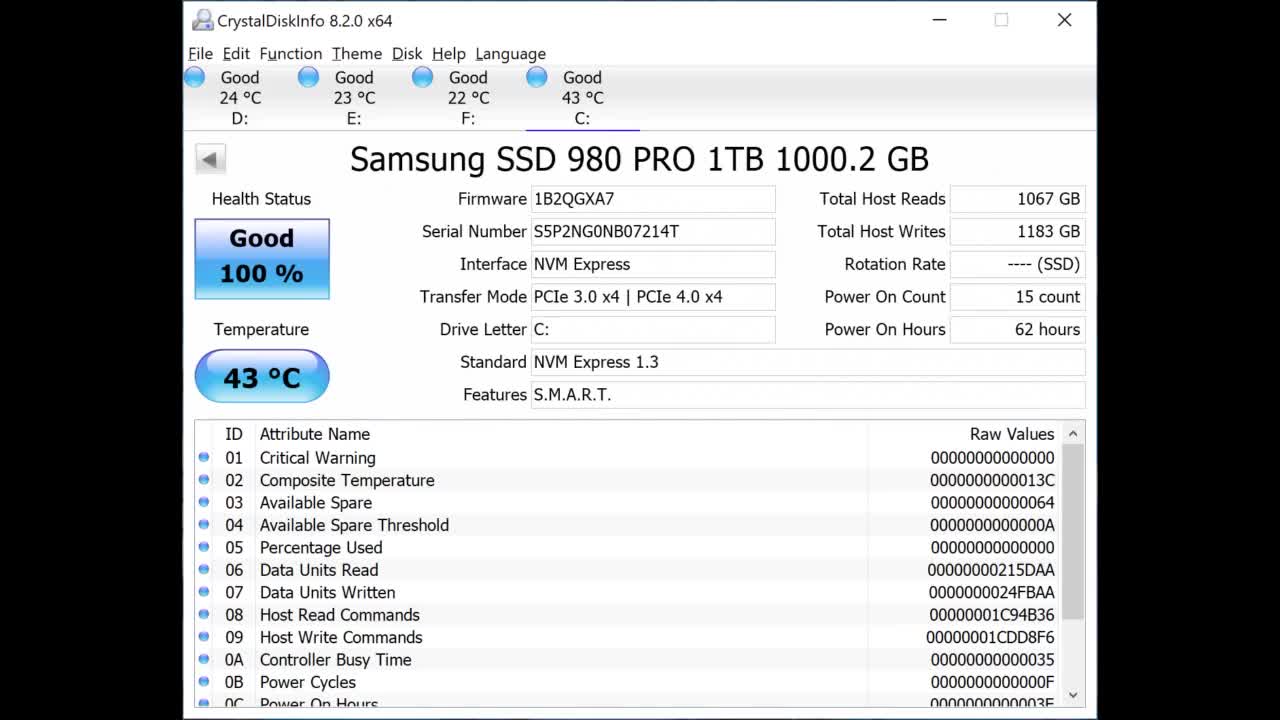Click the 43 °C temperature button
1280x720 pixels.
pyautogui.click(x=262, y=377)
